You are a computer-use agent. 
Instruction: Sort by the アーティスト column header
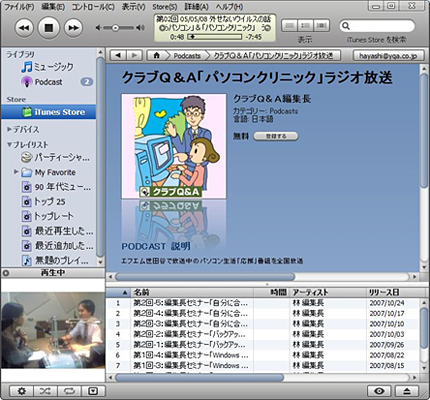point(328,292)
